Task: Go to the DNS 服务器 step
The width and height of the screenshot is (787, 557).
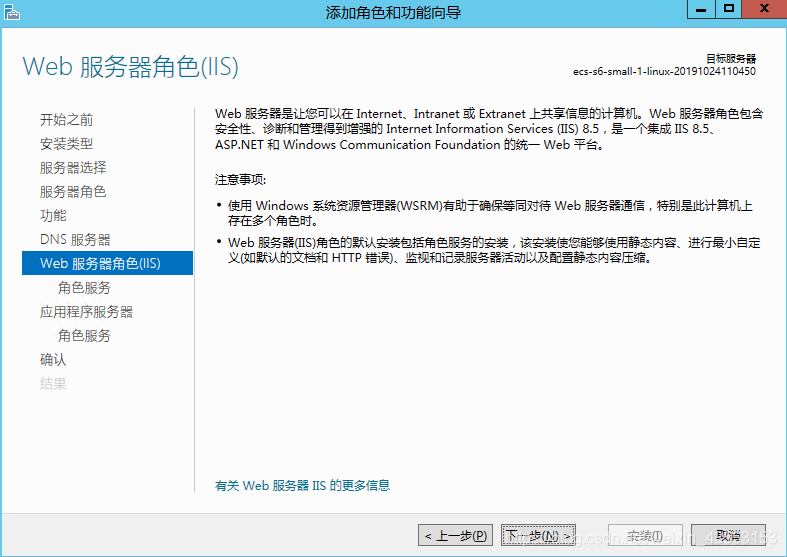Action: [75, 239]
